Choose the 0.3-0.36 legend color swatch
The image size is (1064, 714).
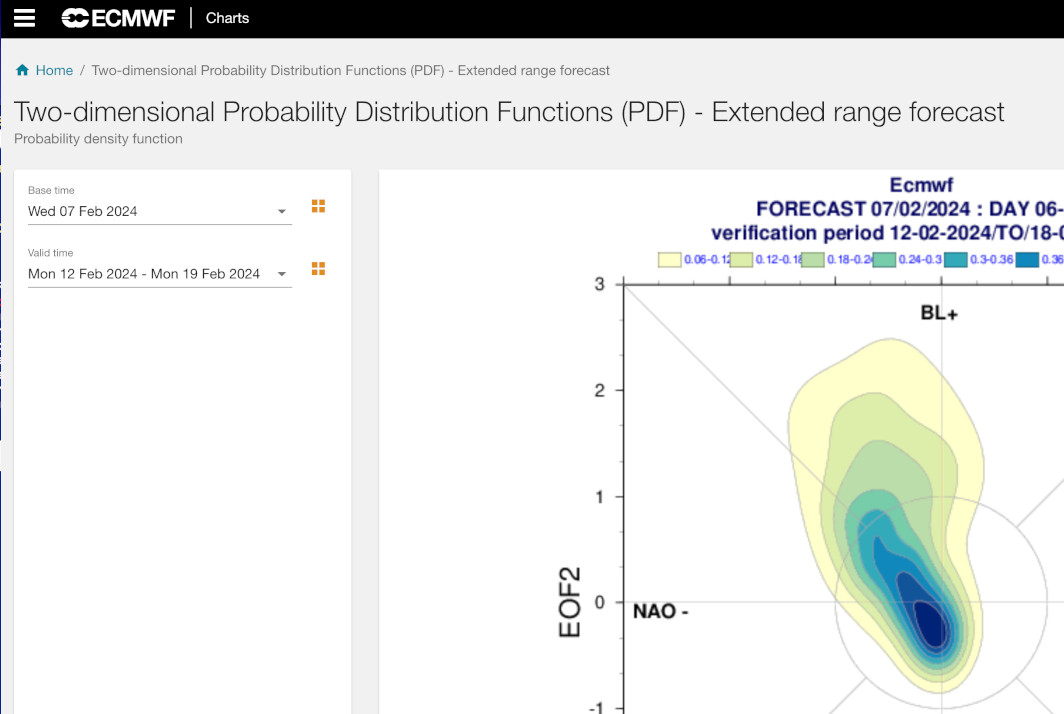point(955,259)
